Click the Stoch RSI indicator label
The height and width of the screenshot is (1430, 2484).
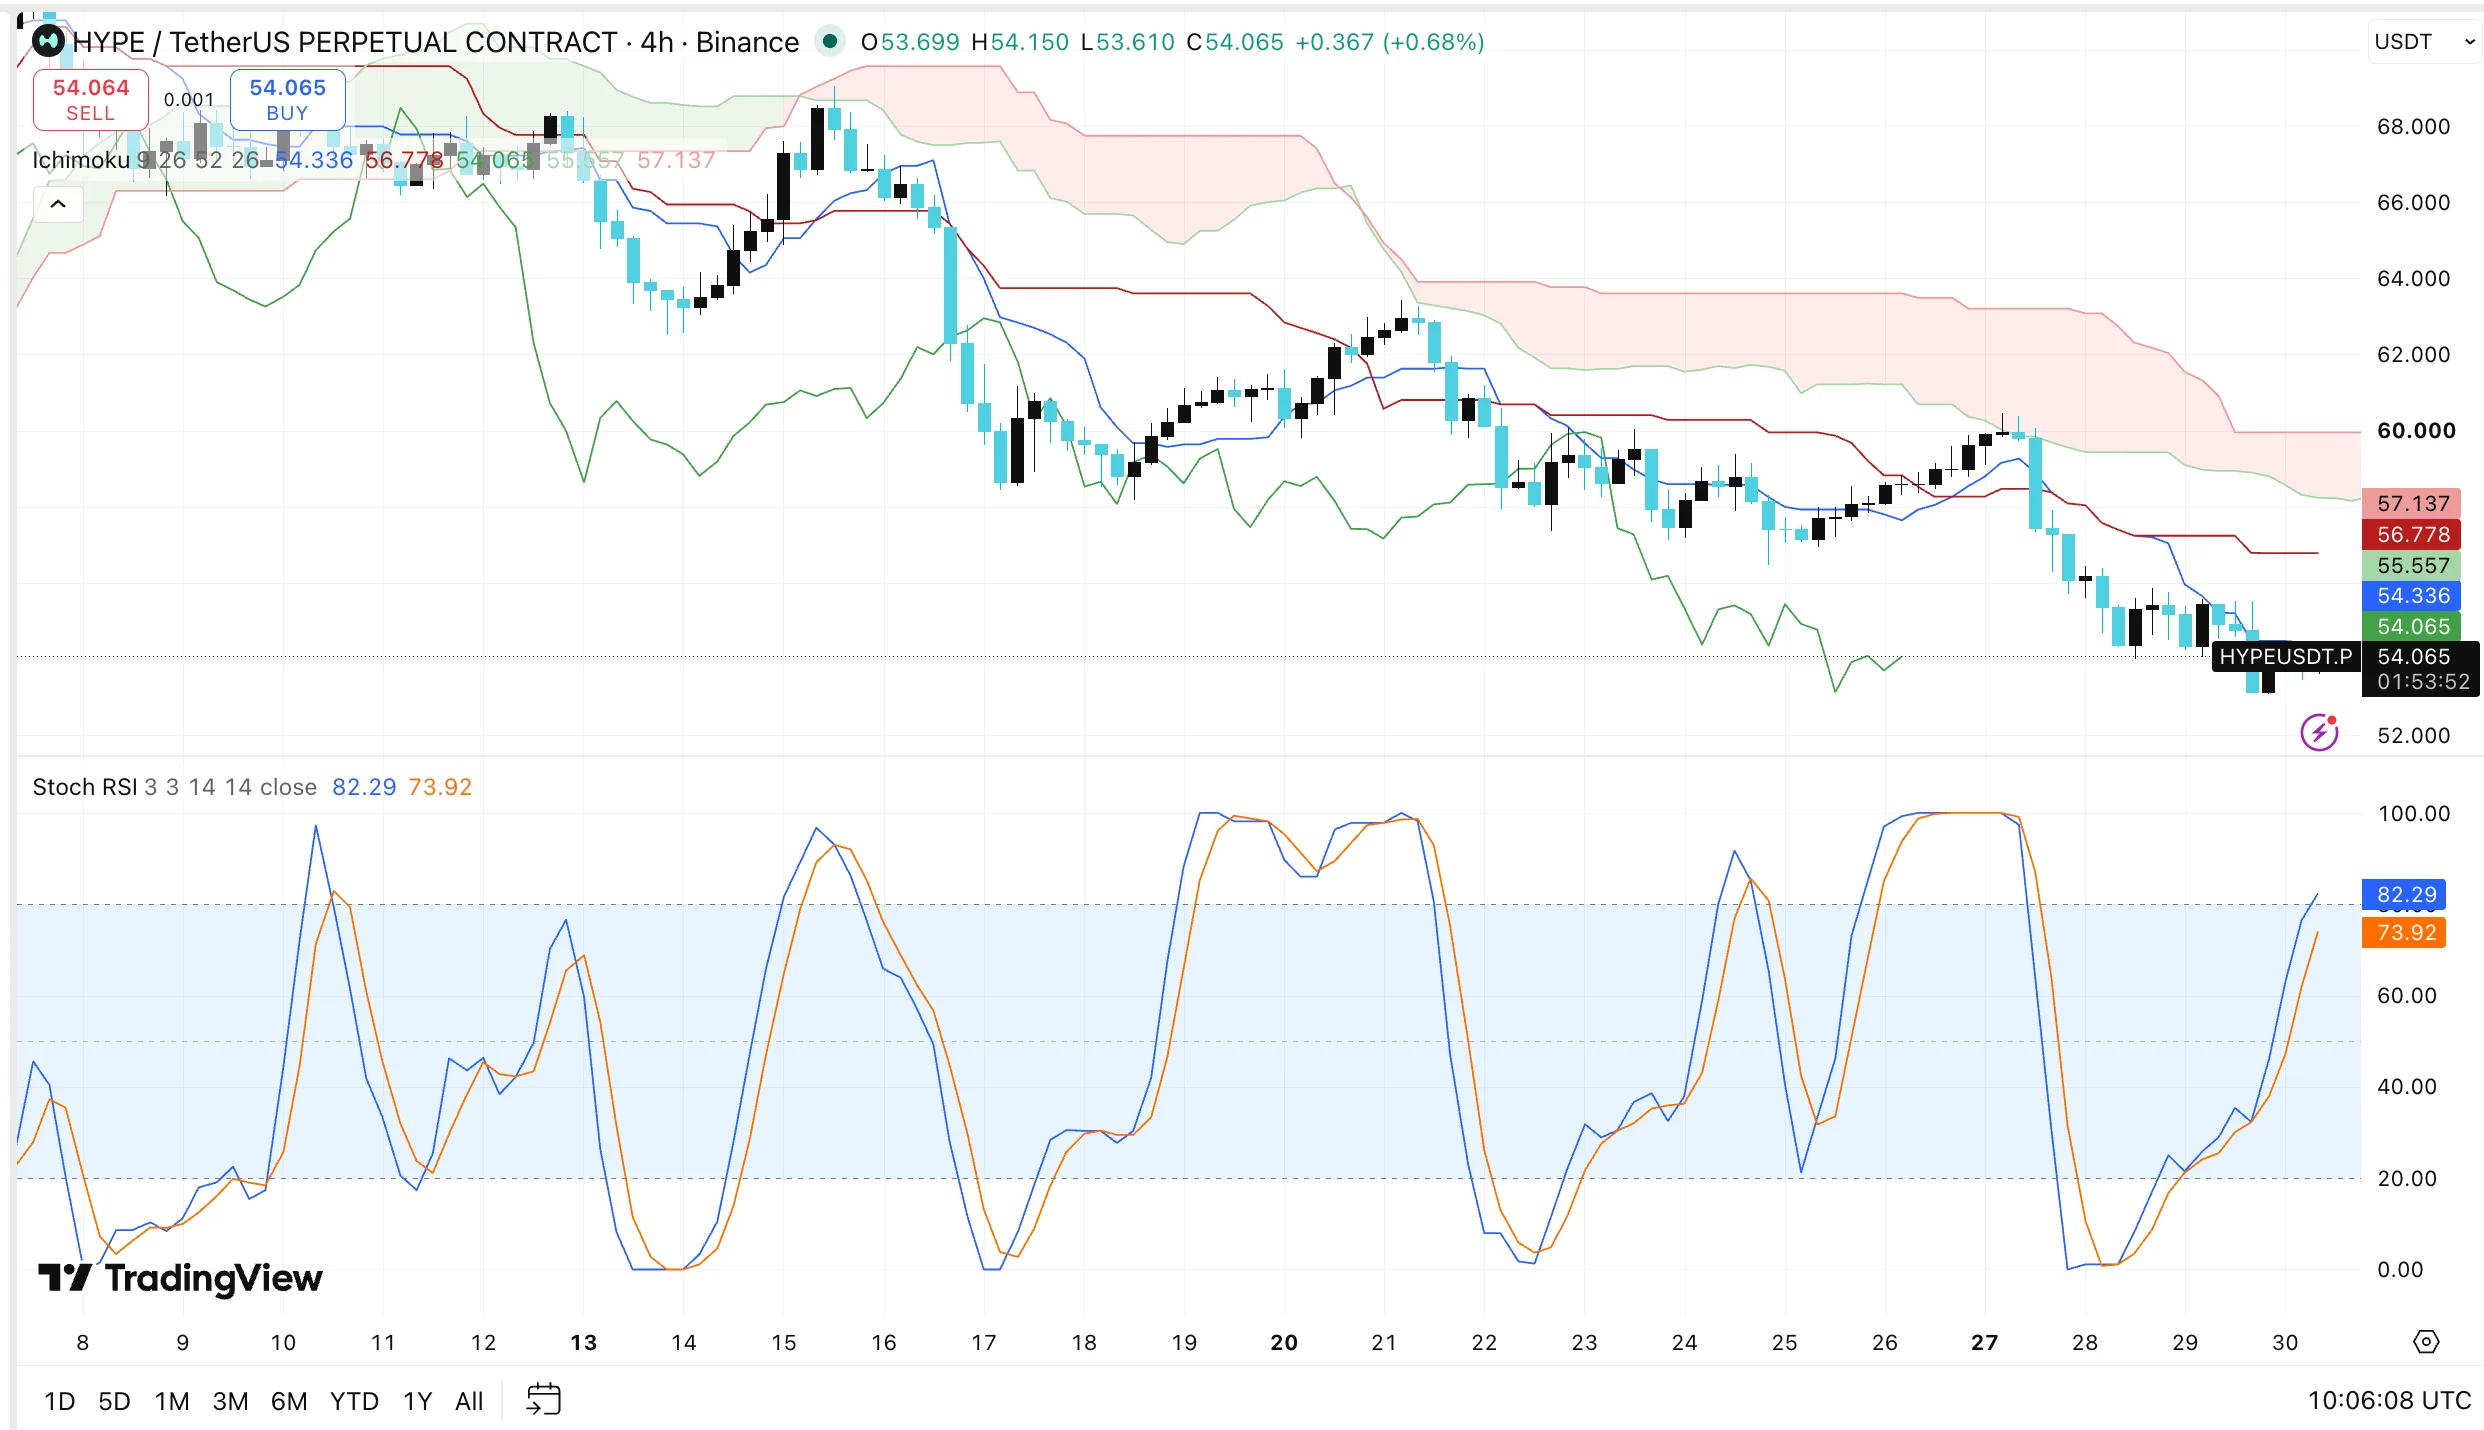click(85, 787)
